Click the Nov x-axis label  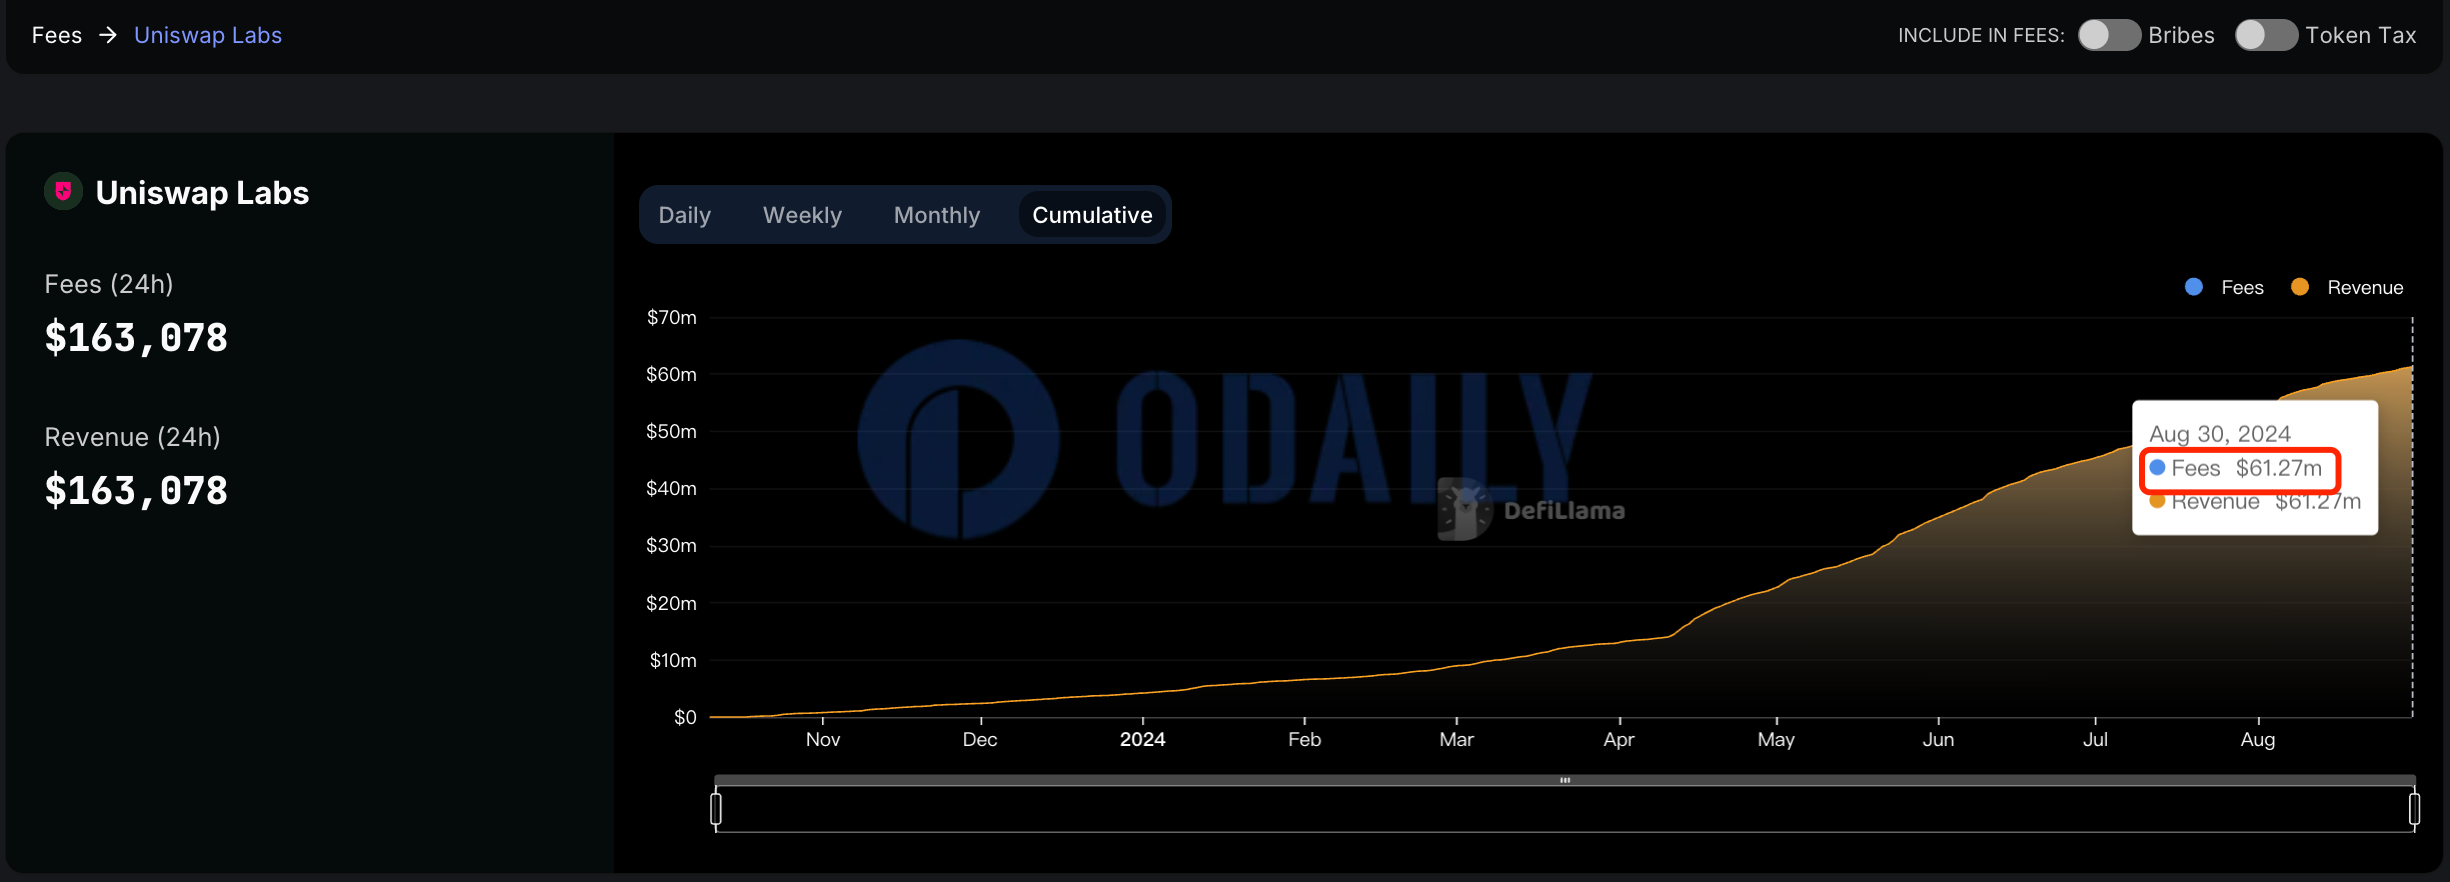click(x=823, y=739)
